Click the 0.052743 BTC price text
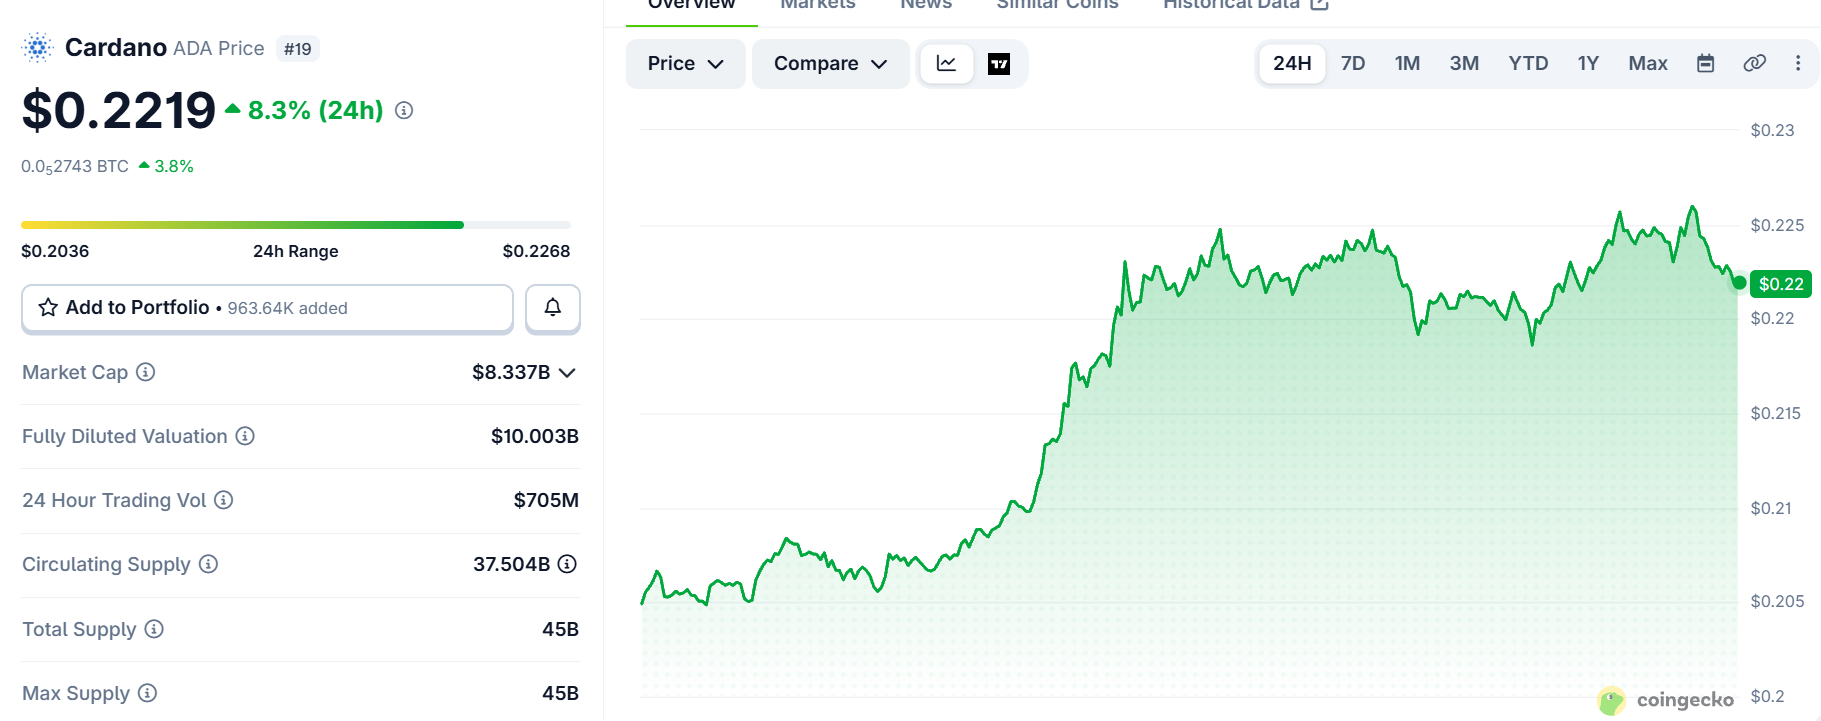 tap(75, 167)
